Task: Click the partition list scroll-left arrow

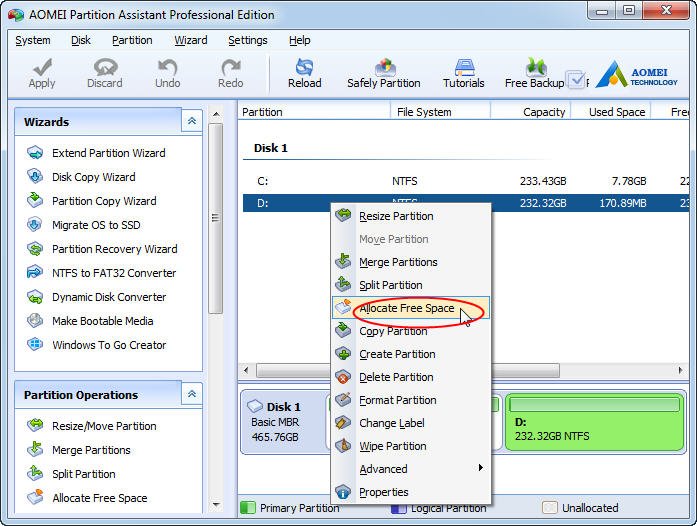Action: tap(246, 370)
